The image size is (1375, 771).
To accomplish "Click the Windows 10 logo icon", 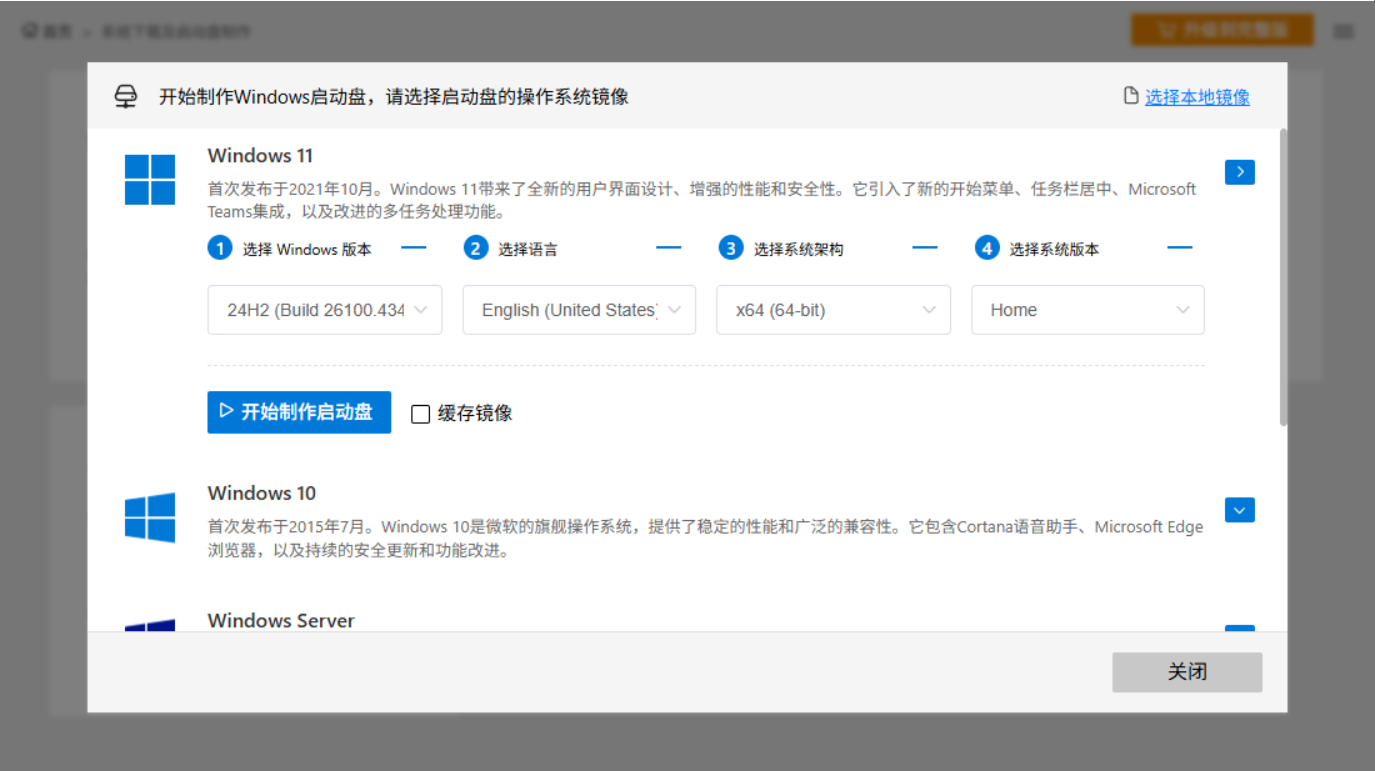I will pos(150,518).
